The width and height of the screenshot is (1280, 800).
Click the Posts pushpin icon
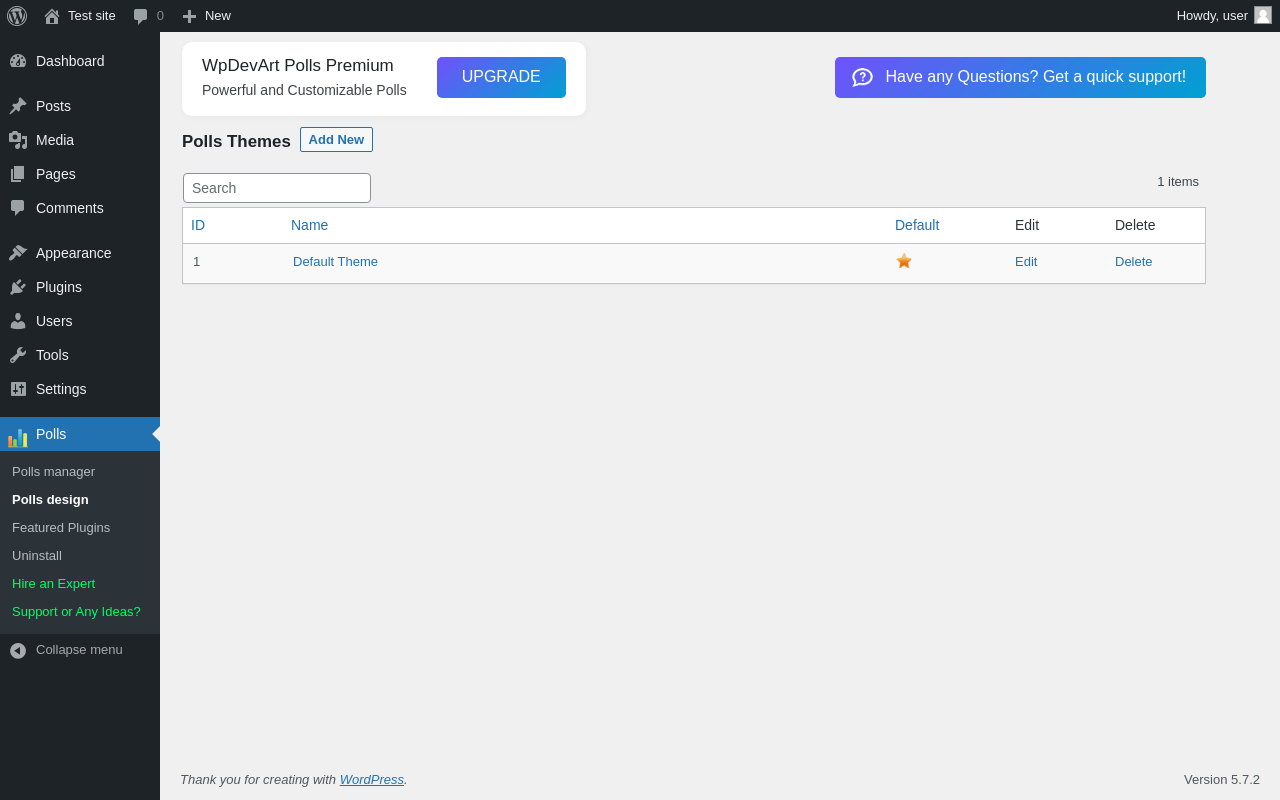(x=18, y=106)
